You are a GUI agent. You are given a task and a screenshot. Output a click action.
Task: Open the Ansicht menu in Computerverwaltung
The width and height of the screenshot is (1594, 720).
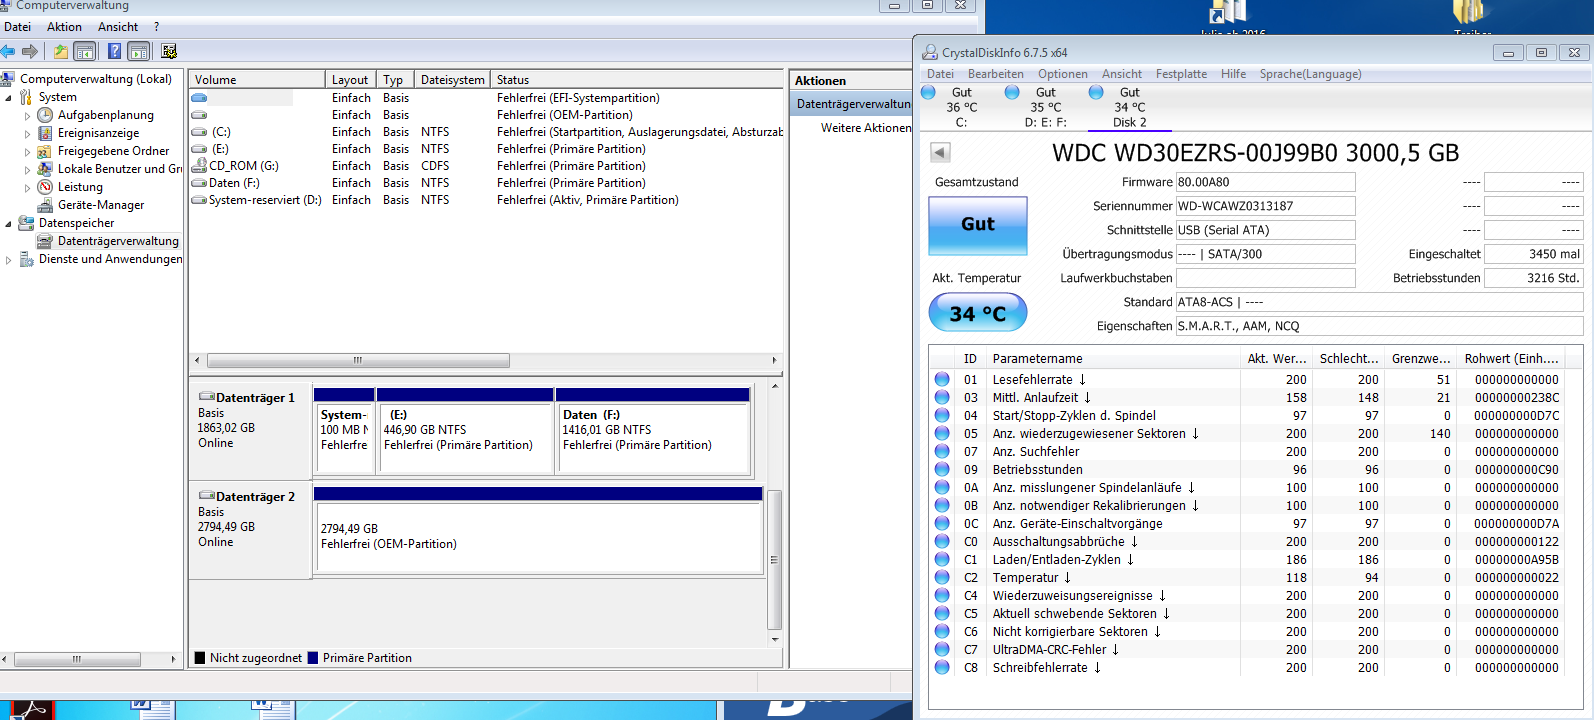(118, 27)
